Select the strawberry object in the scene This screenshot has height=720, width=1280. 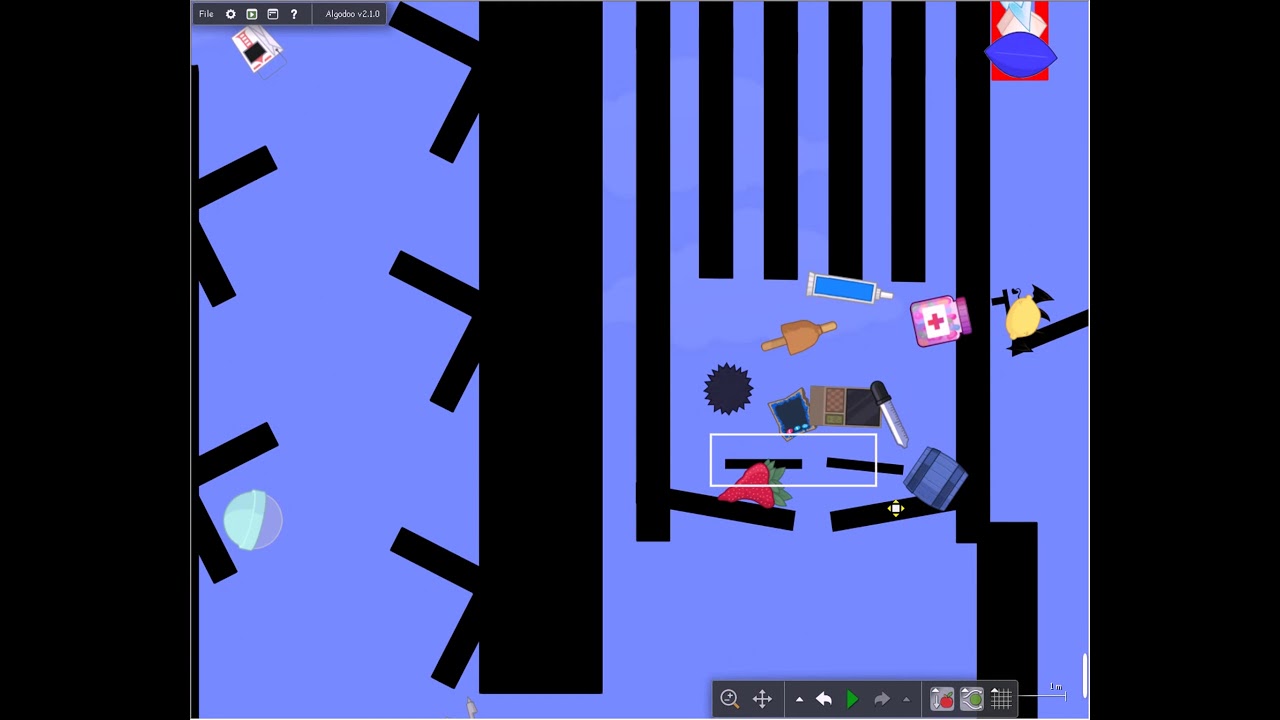click(x=756, y=485)
